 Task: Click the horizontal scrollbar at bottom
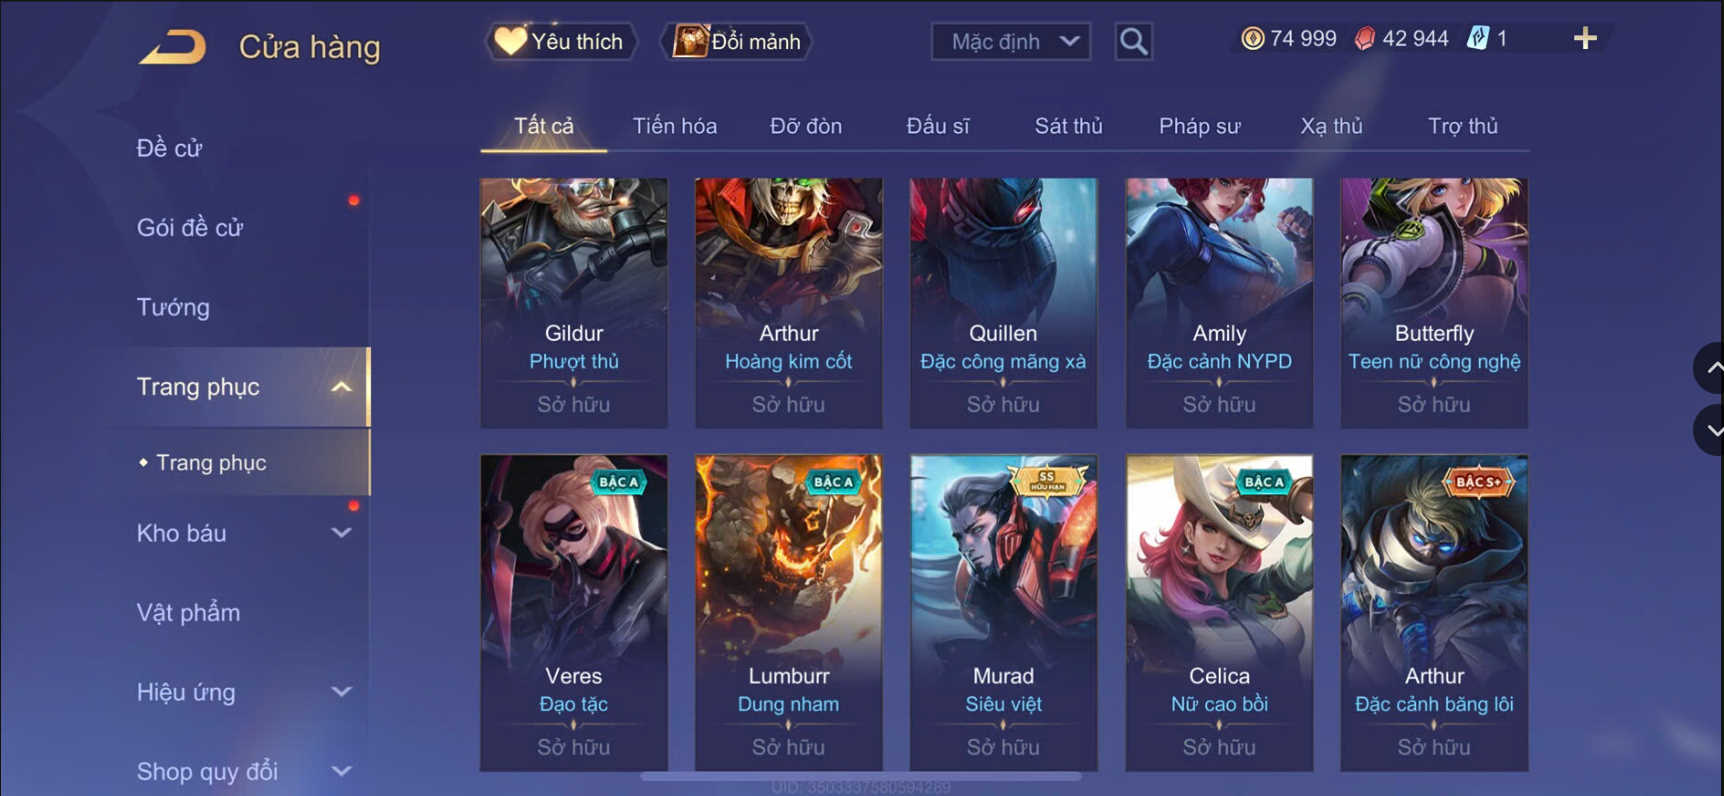860,776
